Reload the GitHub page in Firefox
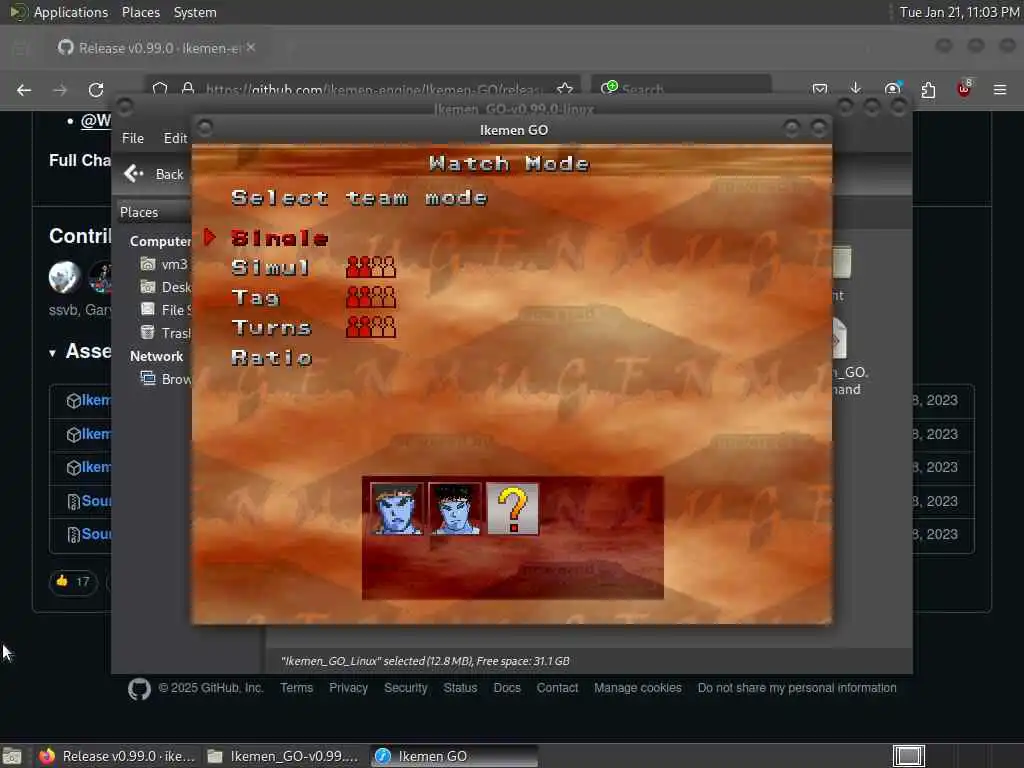Screen dimensions: 1024x768 (96, 90)
